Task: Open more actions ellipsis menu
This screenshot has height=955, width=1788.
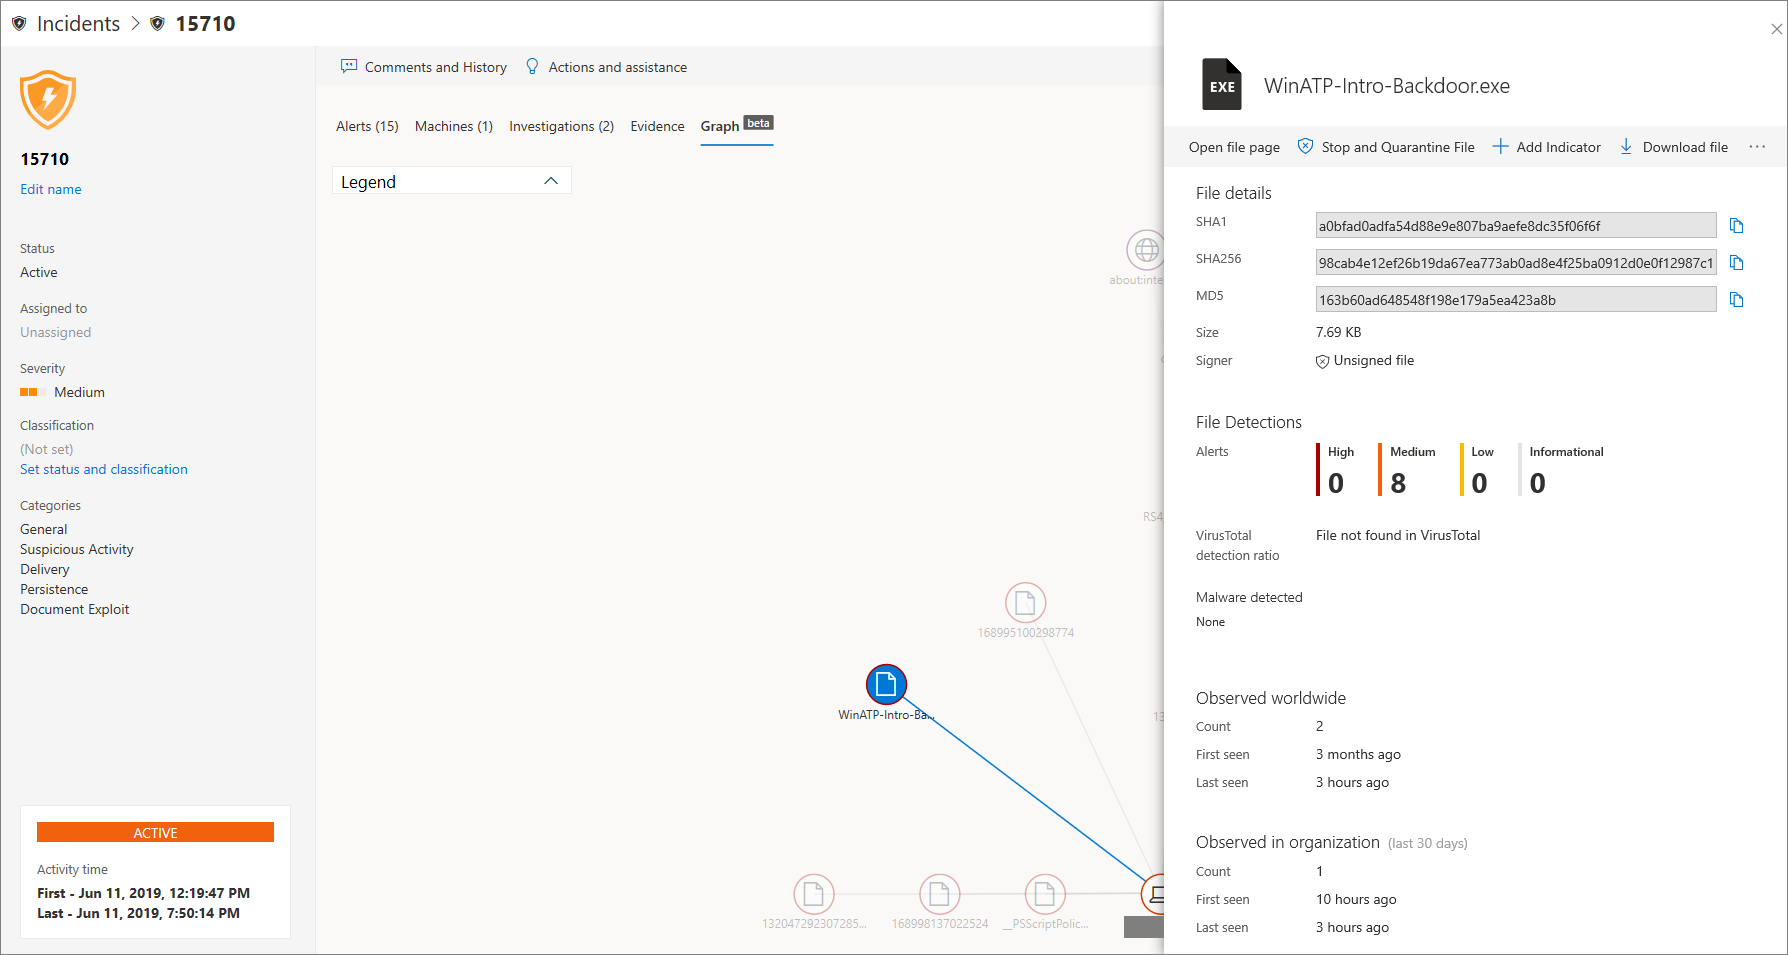Action: 1757,147
